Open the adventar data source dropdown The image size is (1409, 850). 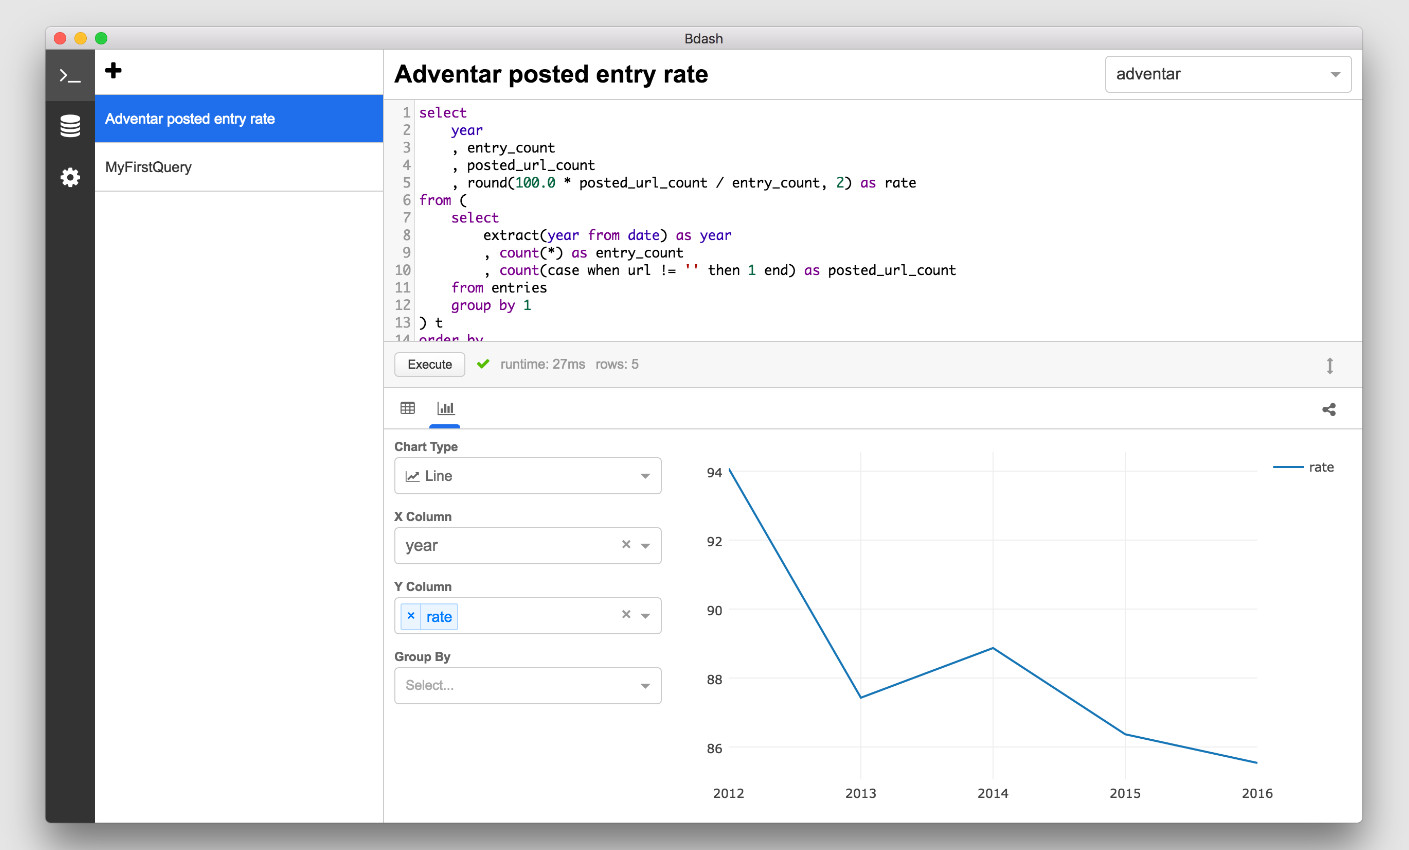[1228, 74]
